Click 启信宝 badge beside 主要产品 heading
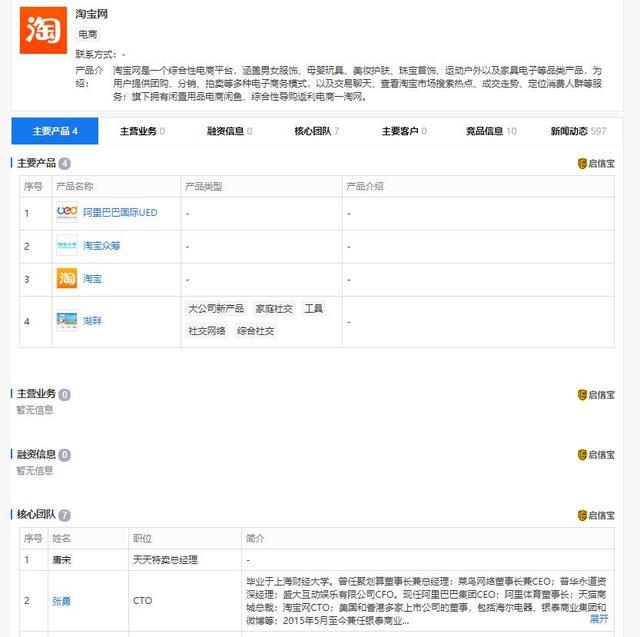This screenshot has width=640, height=637. click(596, 164)
